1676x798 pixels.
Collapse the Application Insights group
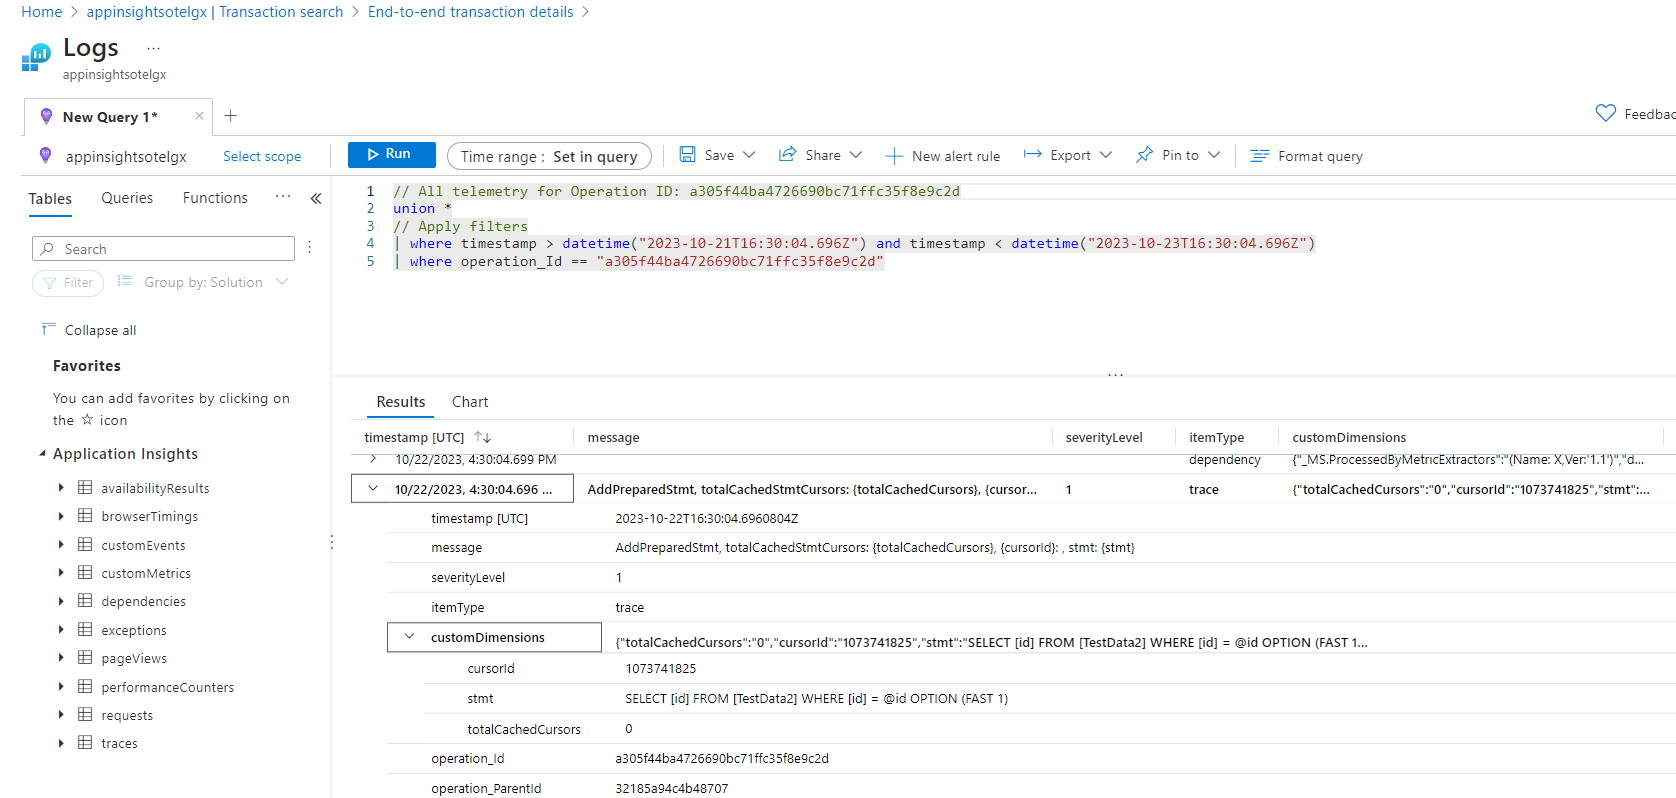point(43,454)
